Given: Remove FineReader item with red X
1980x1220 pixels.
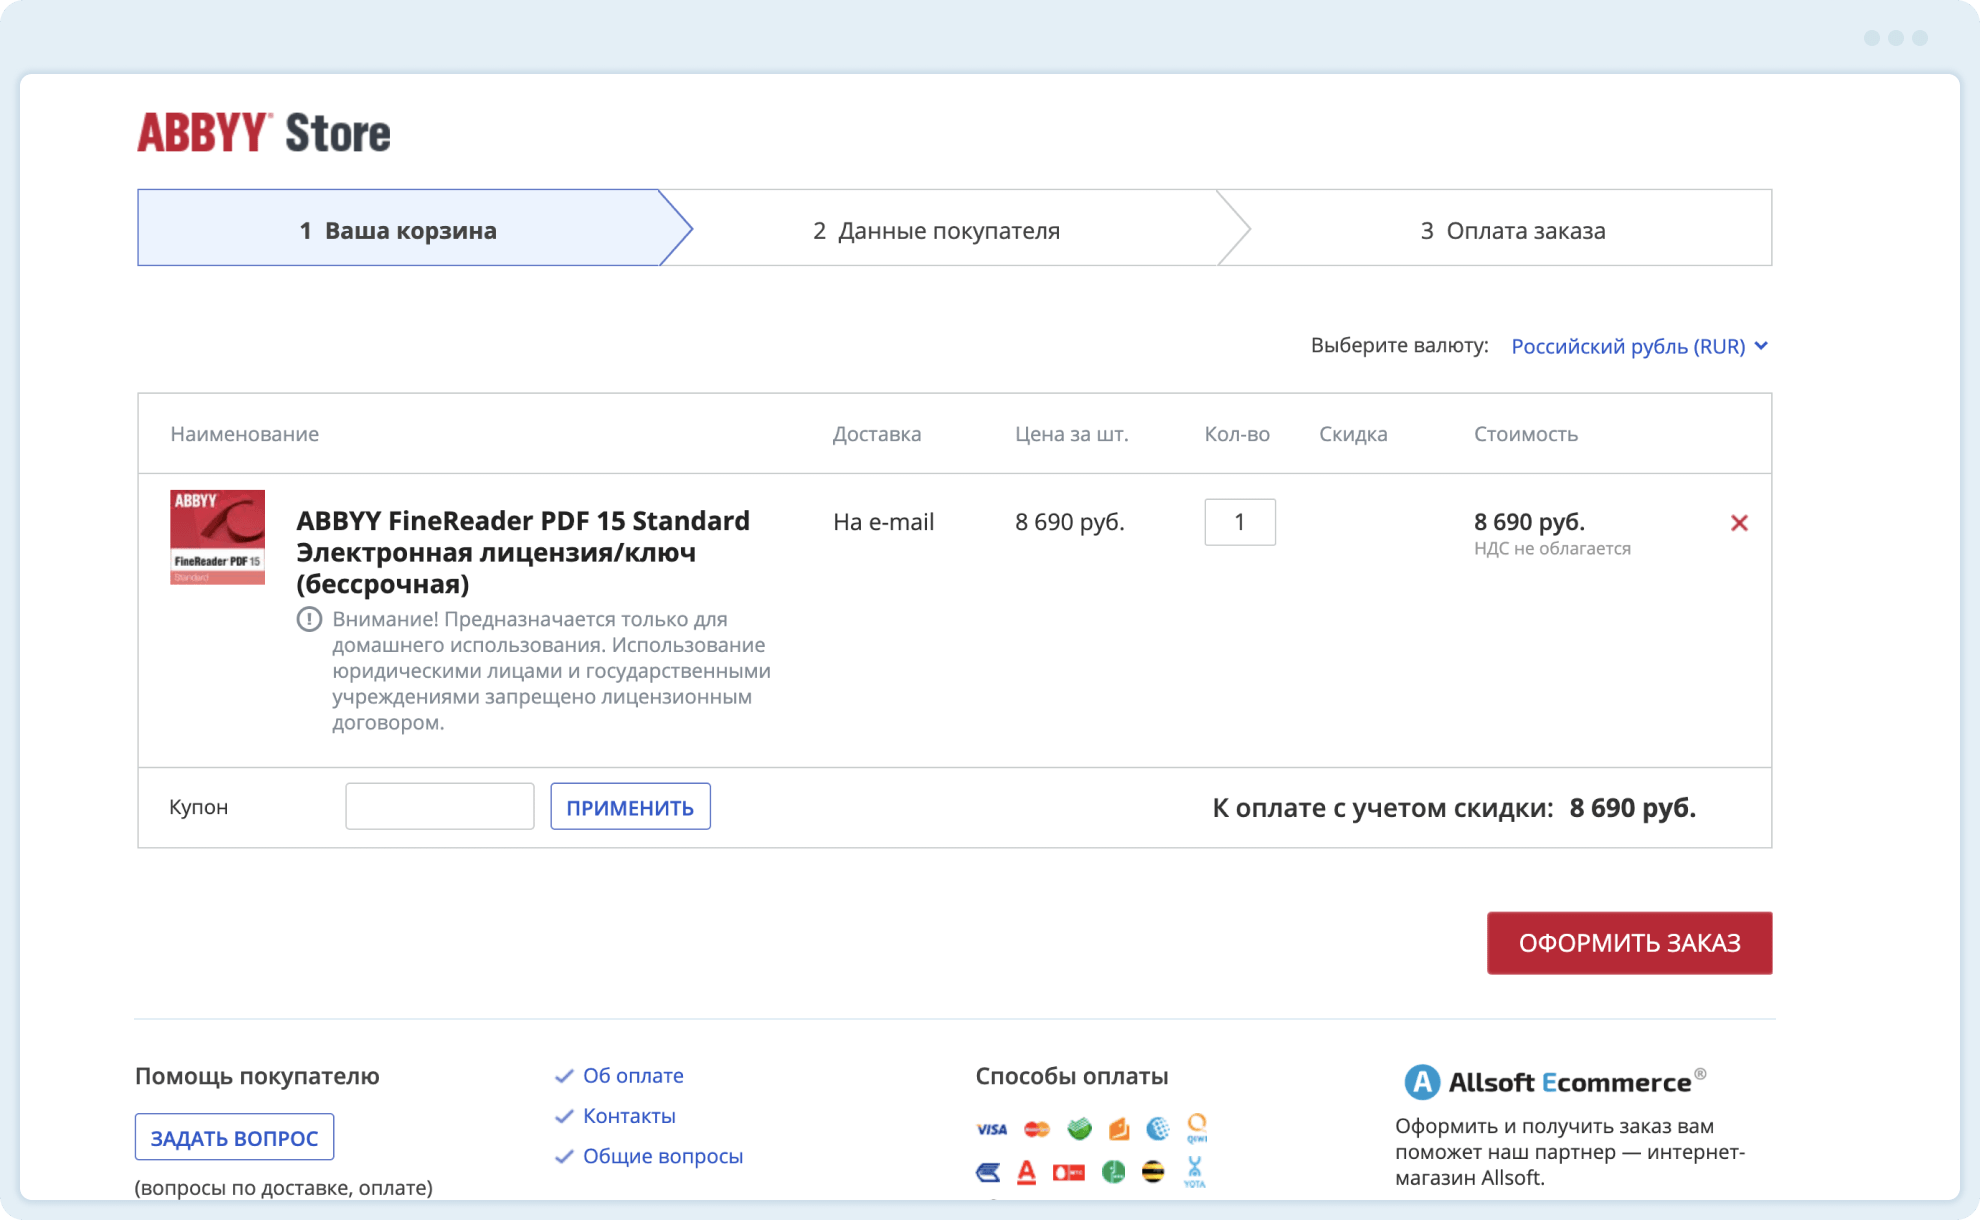Looking at the screenshot, I should (x=1739, y=523).
